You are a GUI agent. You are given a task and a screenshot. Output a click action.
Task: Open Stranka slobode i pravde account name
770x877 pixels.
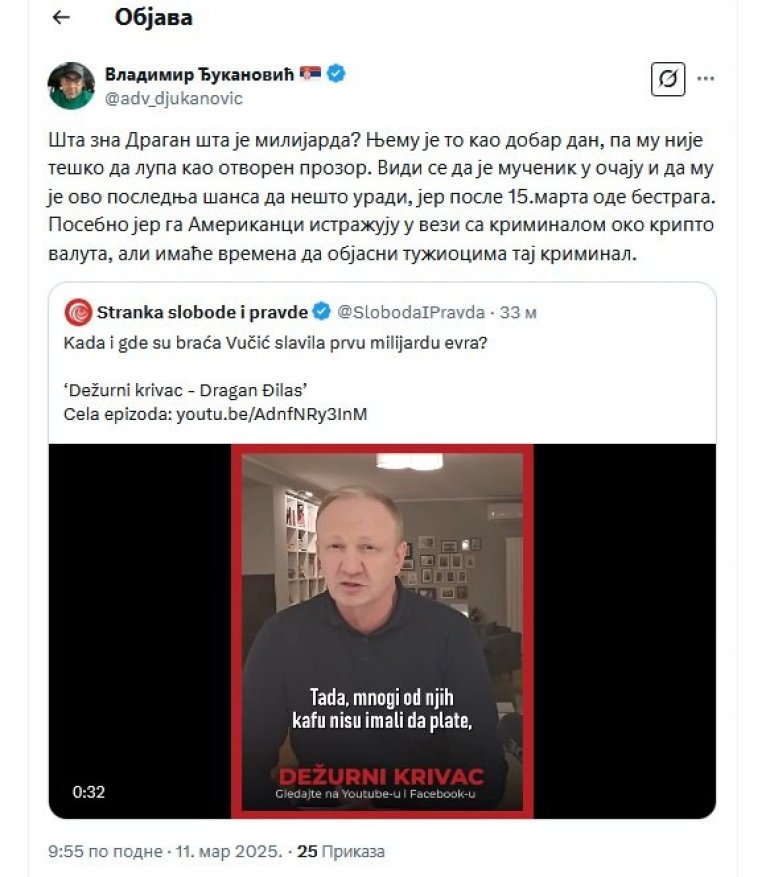202,312
